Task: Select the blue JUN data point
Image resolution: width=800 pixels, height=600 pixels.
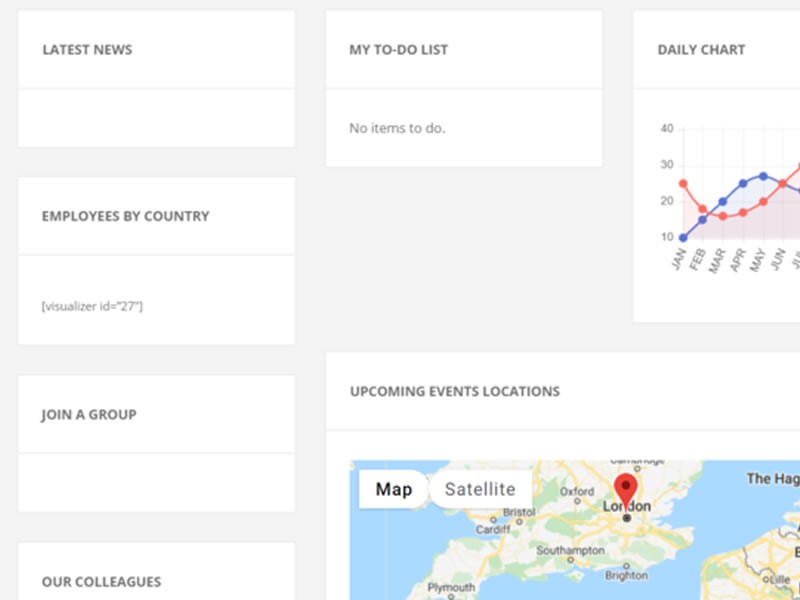Action: click(x=784, y=185)
